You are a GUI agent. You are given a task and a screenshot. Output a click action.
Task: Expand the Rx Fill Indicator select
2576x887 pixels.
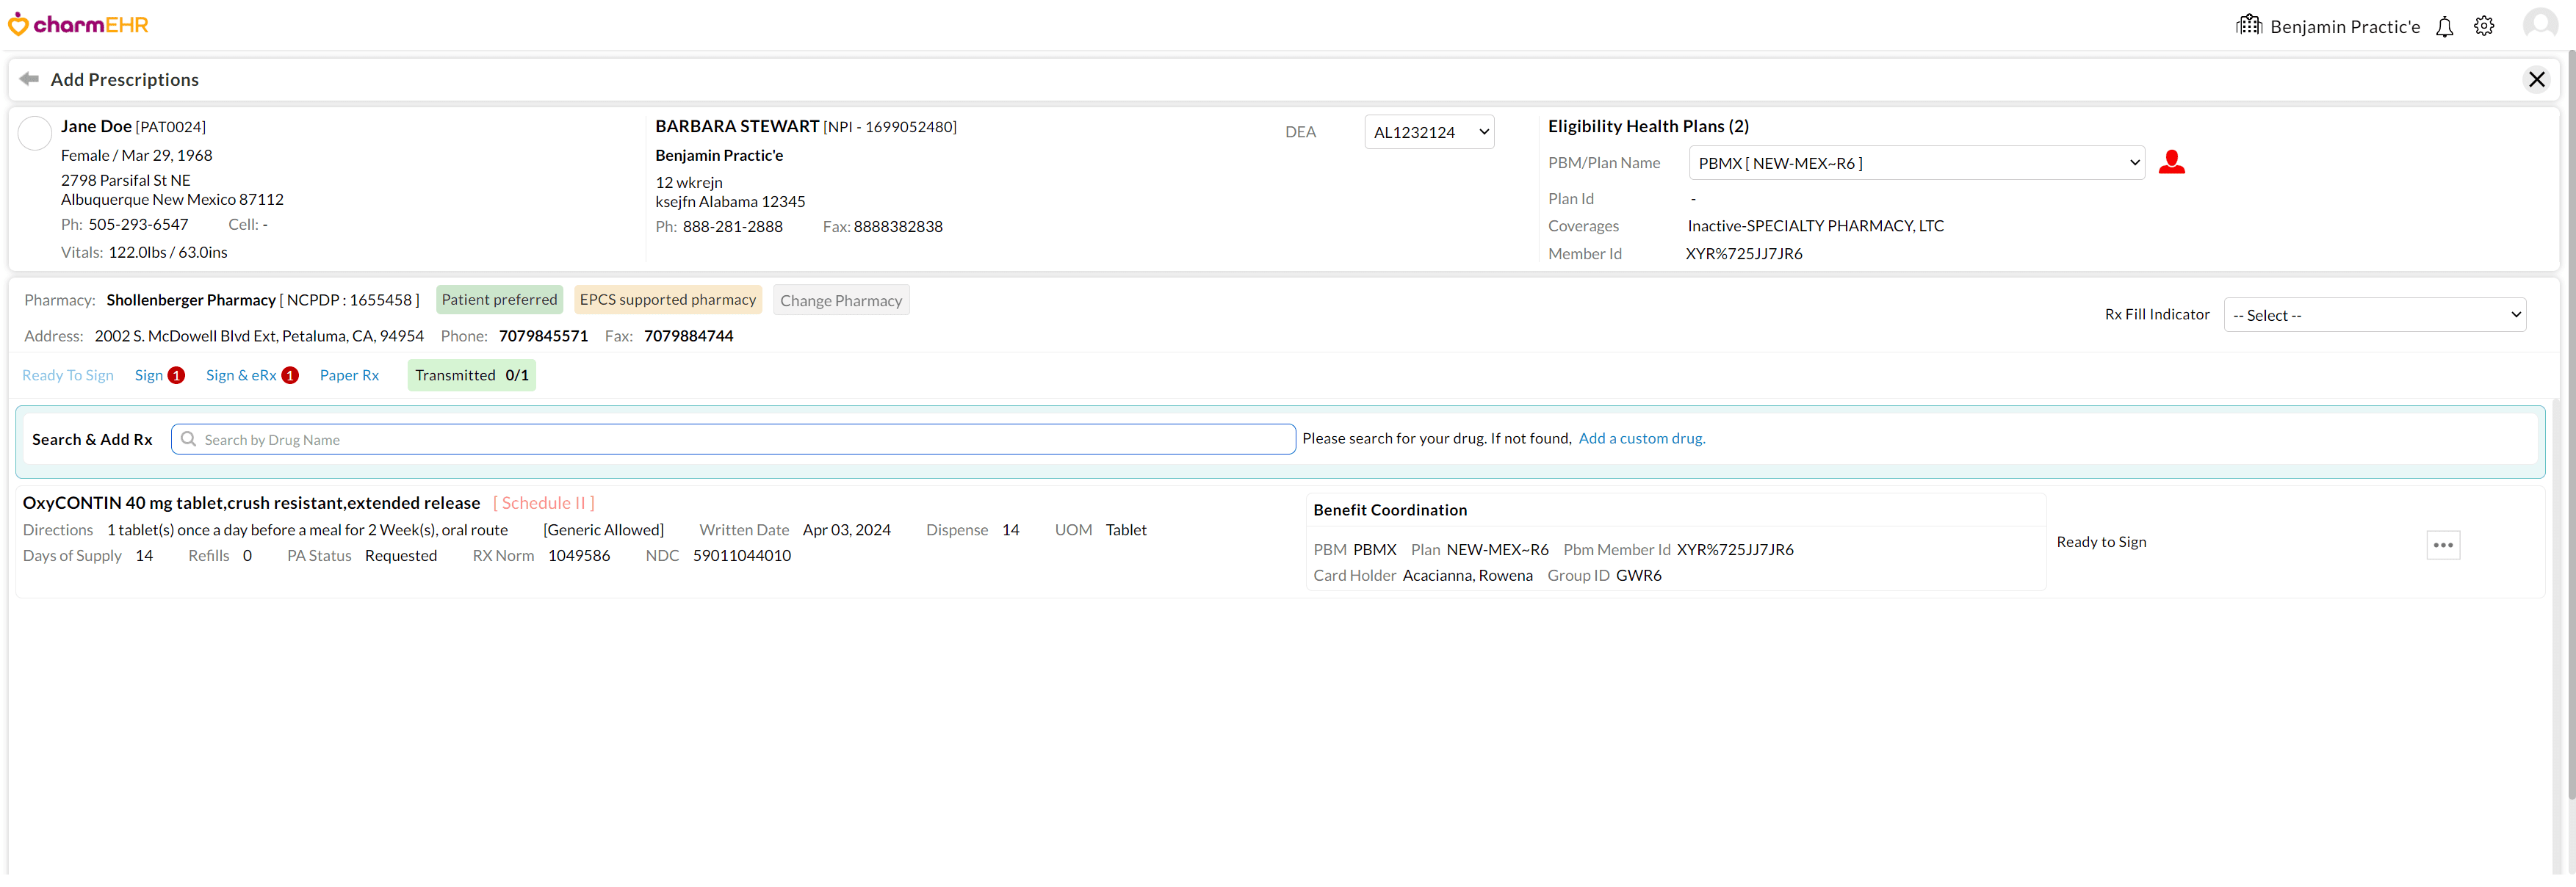(x=2374, y=315)
